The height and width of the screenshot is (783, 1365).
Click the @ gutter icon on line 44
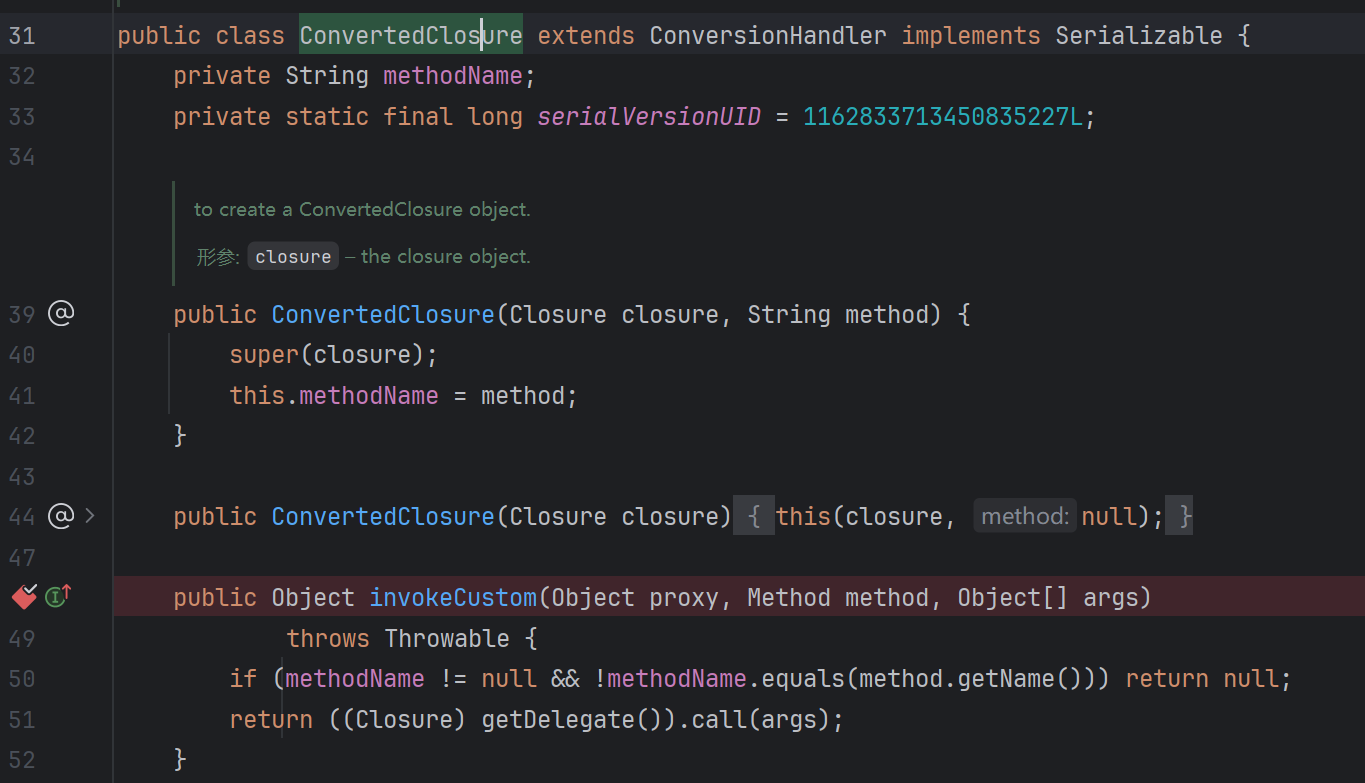(61, 516)
